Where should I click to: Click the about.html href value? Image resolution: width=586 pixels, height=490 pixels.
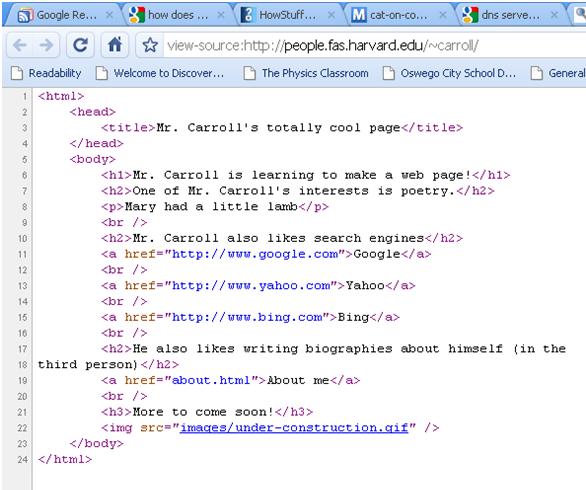coord(211,380)
